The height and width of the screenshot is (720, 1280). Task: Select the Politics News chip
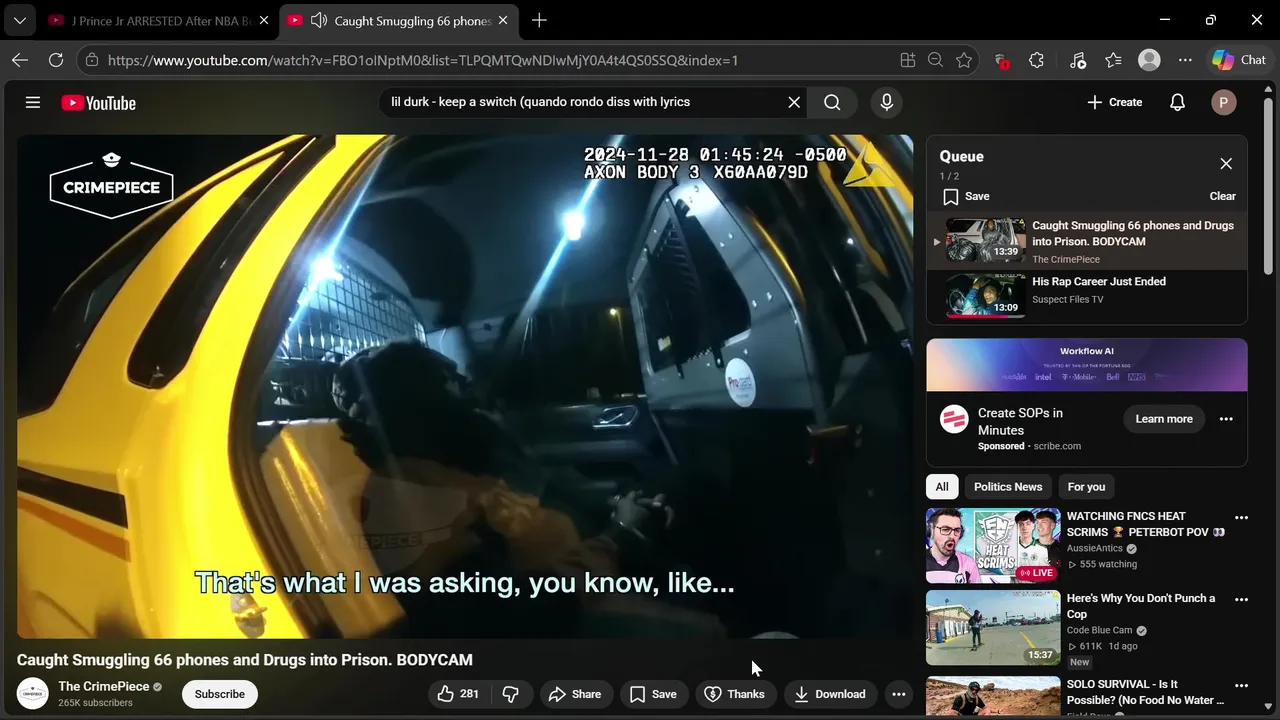[x=1008, y=487]
